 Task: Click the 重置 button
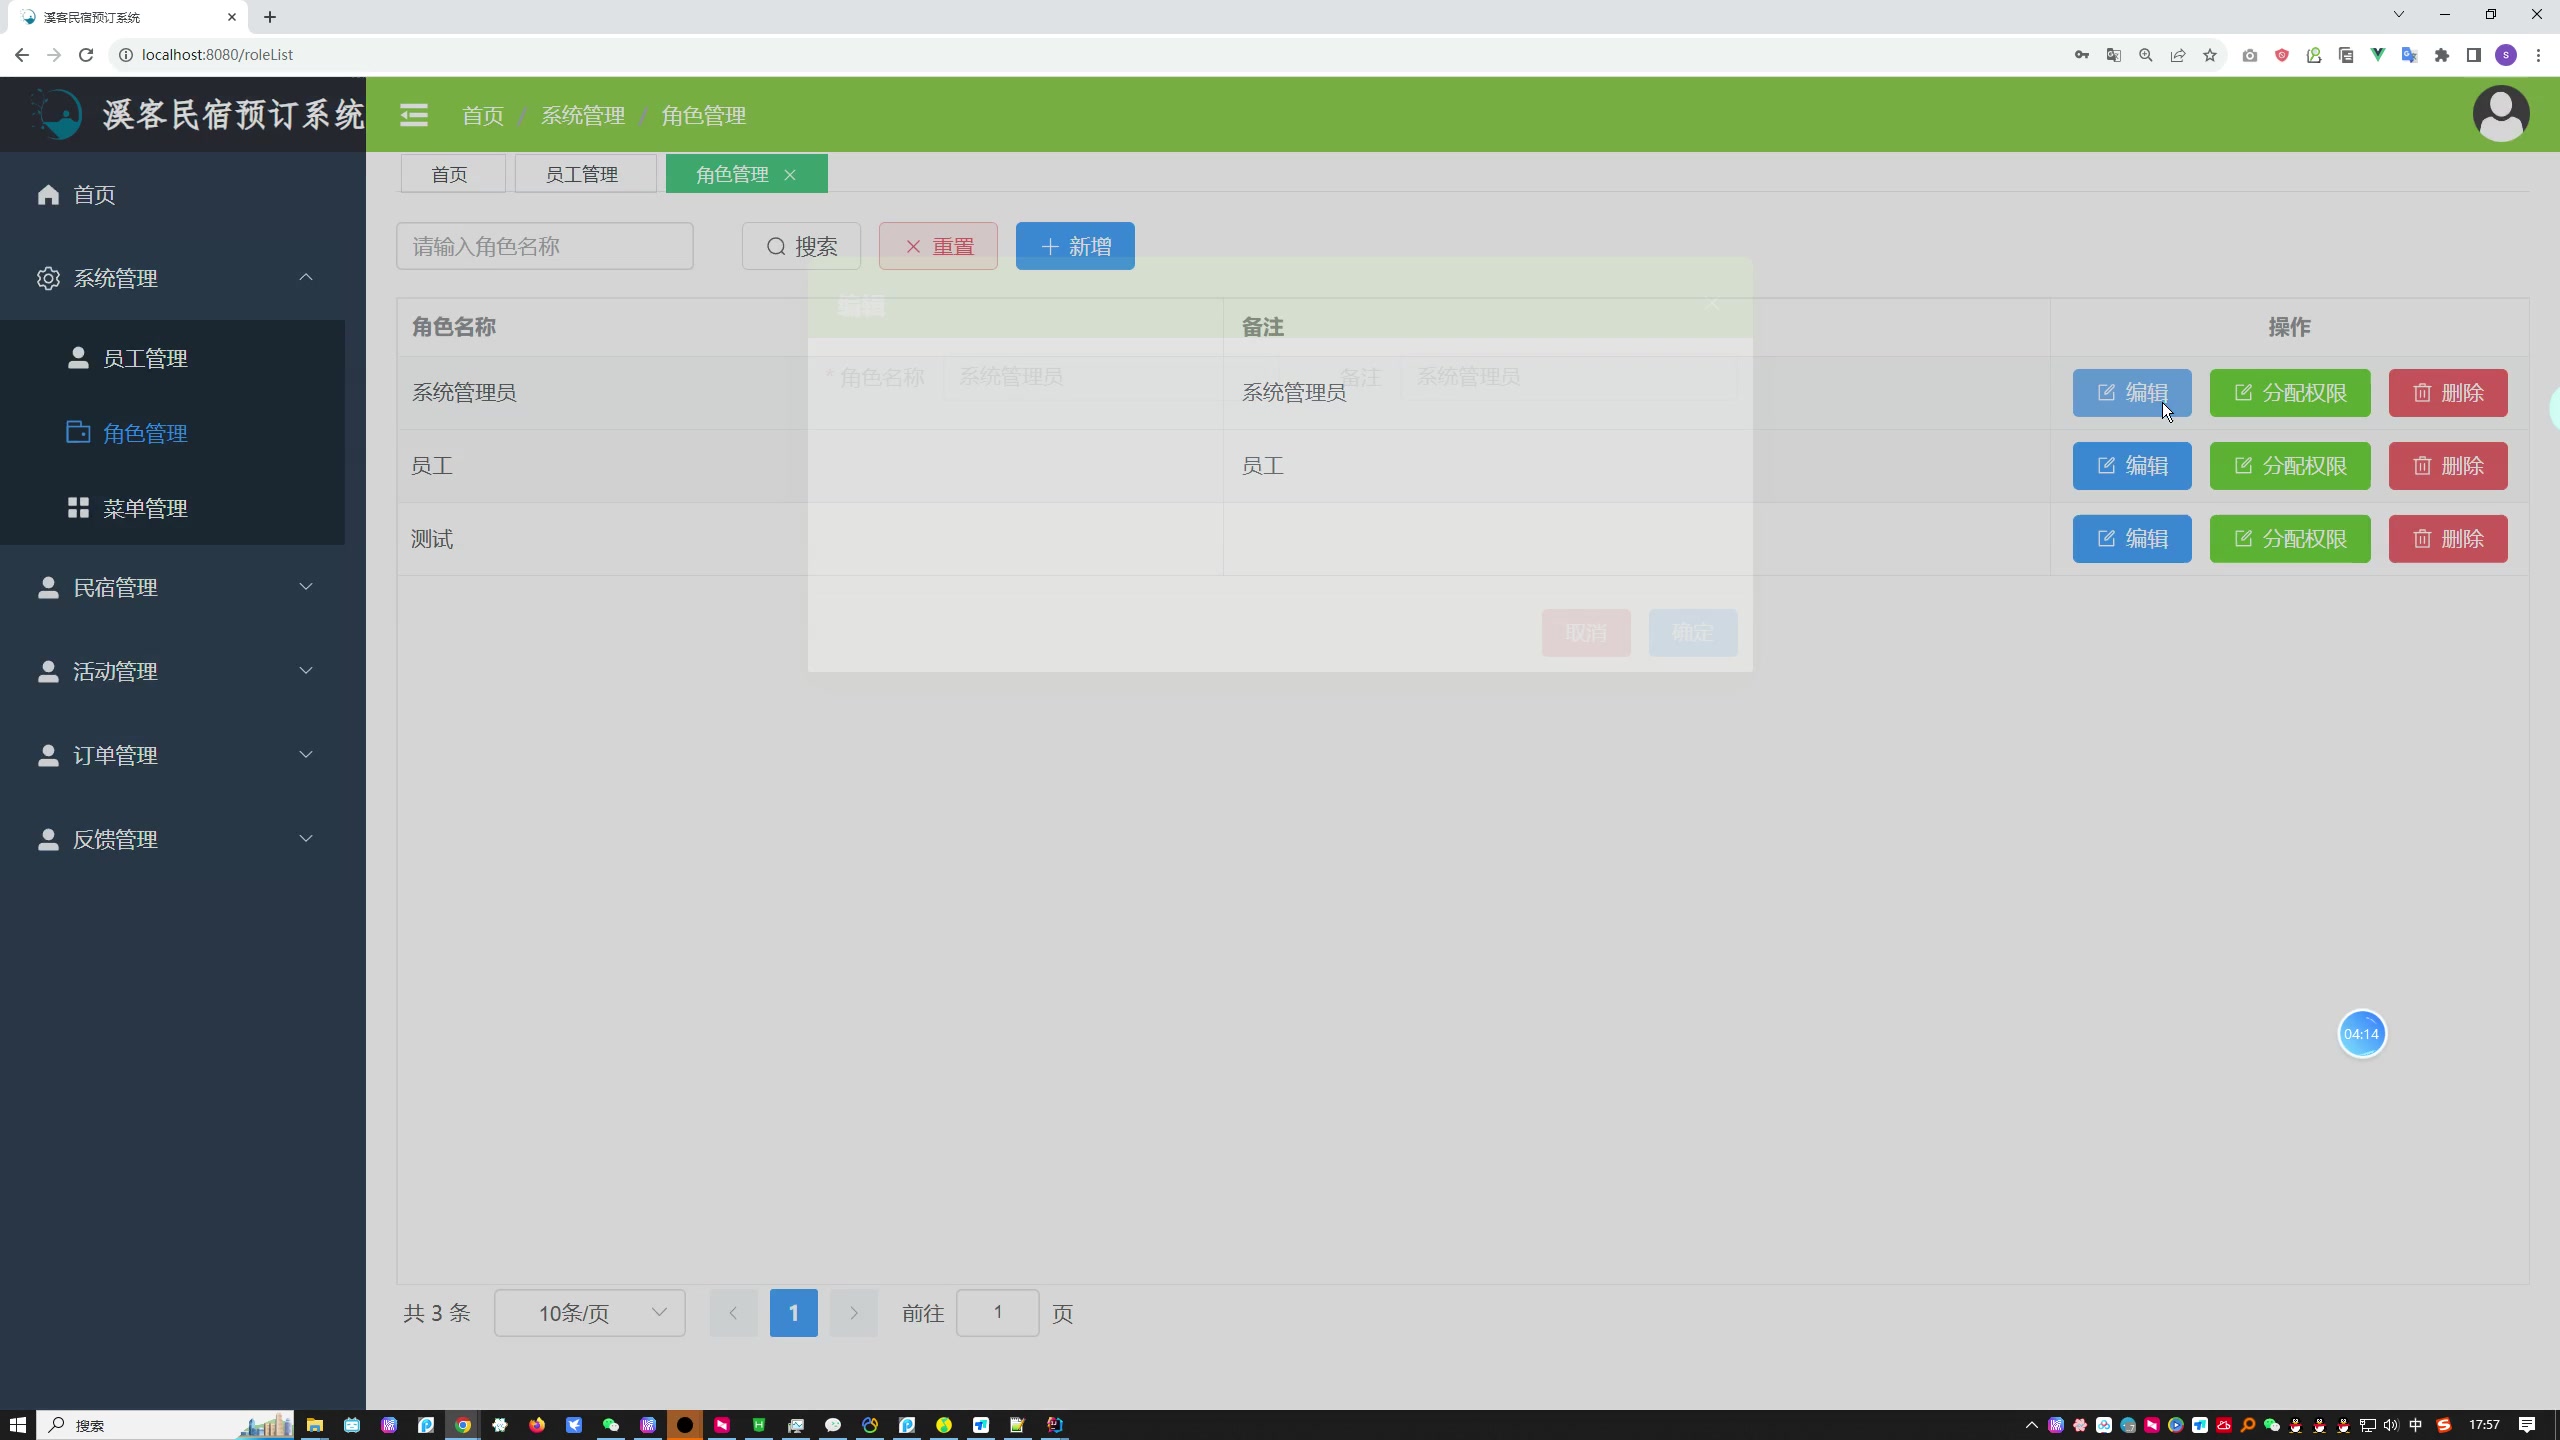coord(938,246)
